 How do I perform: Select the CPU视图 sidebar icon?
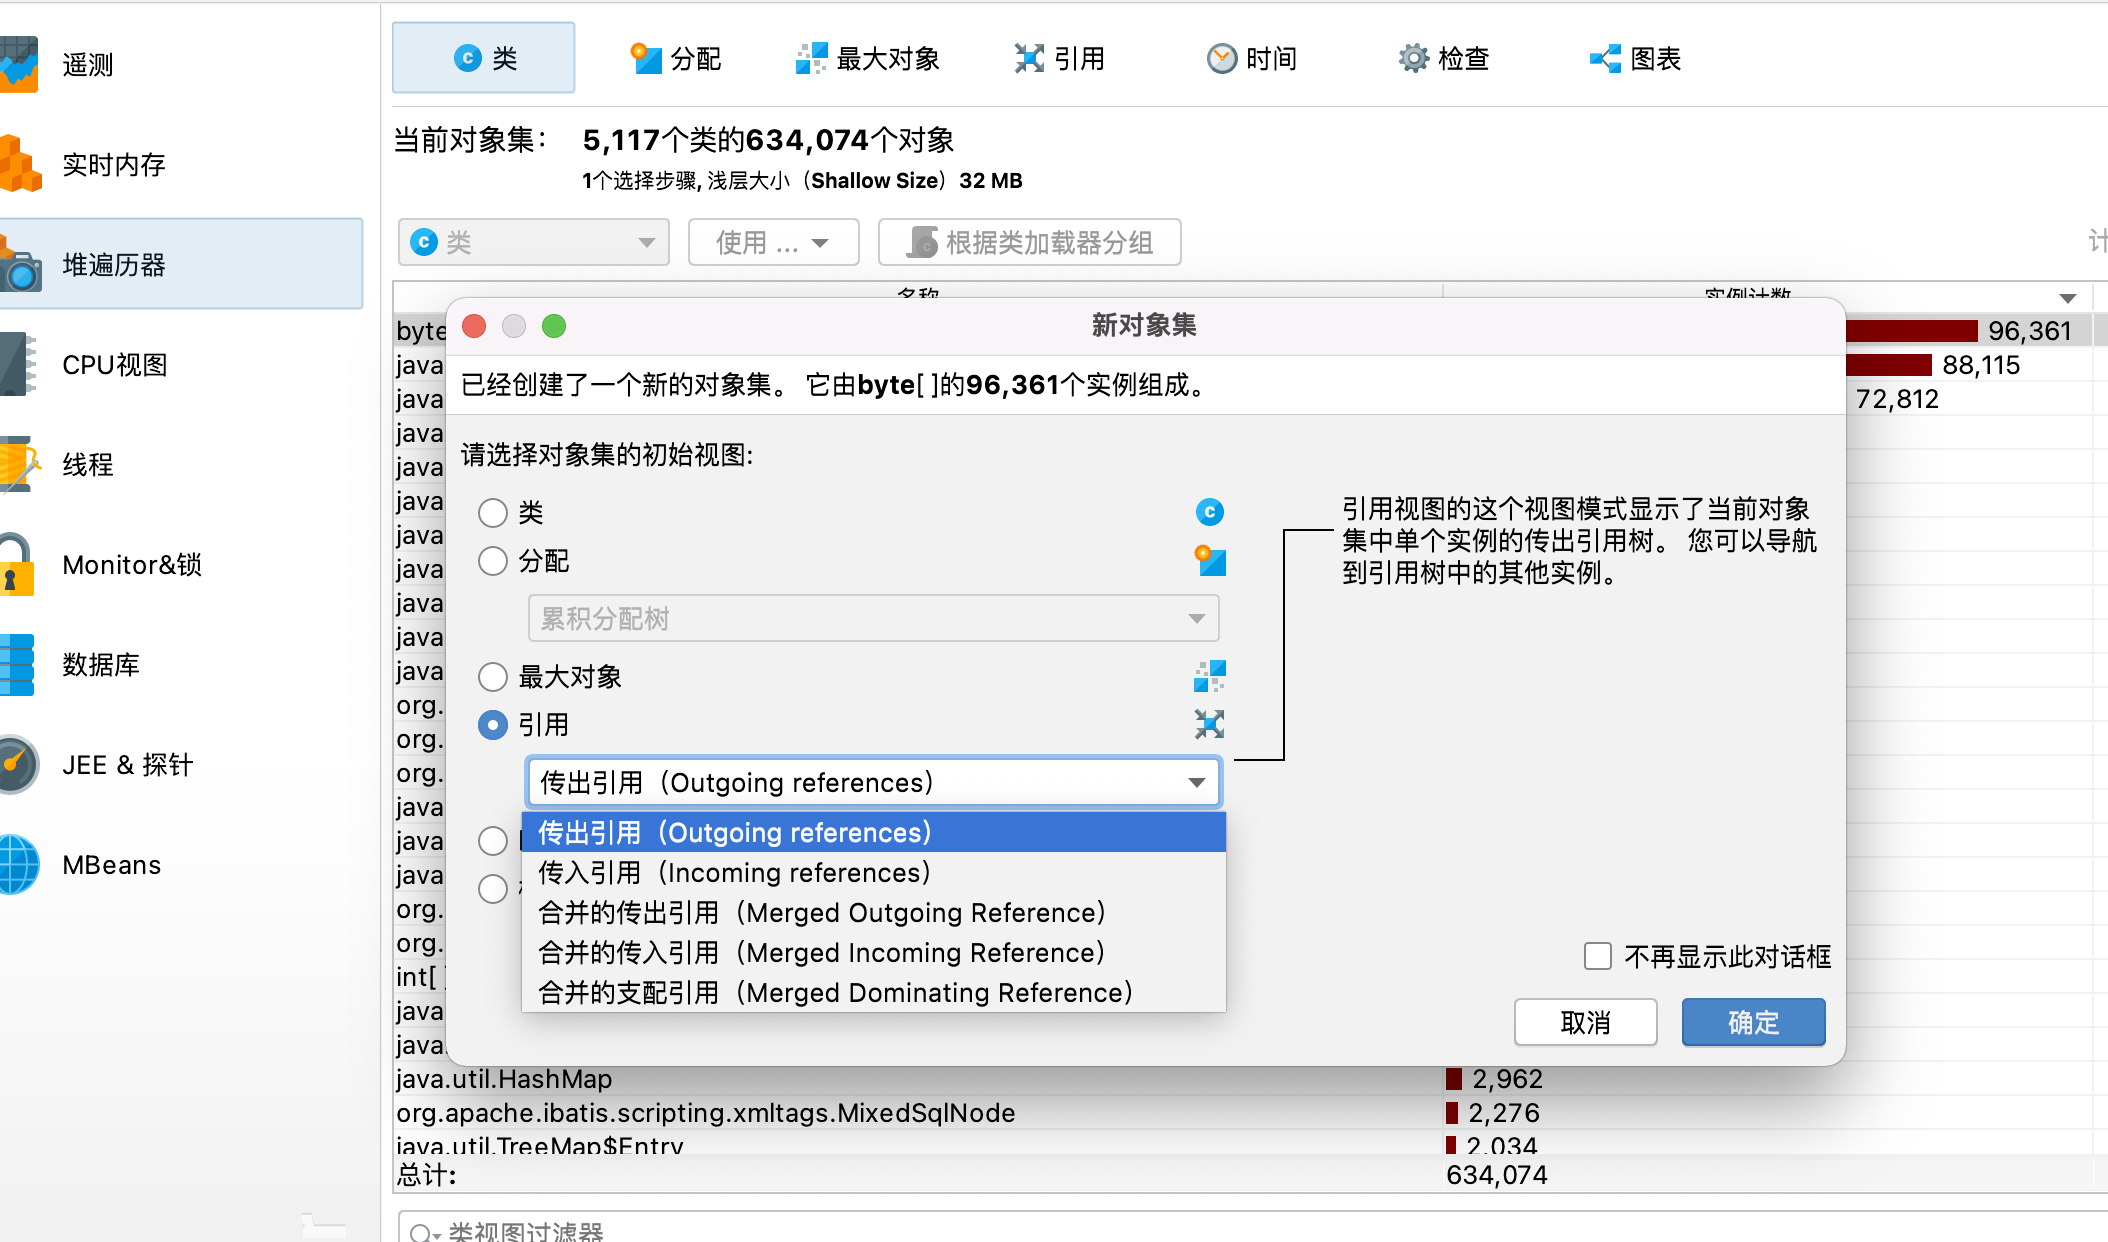click(x=18, y=364)
